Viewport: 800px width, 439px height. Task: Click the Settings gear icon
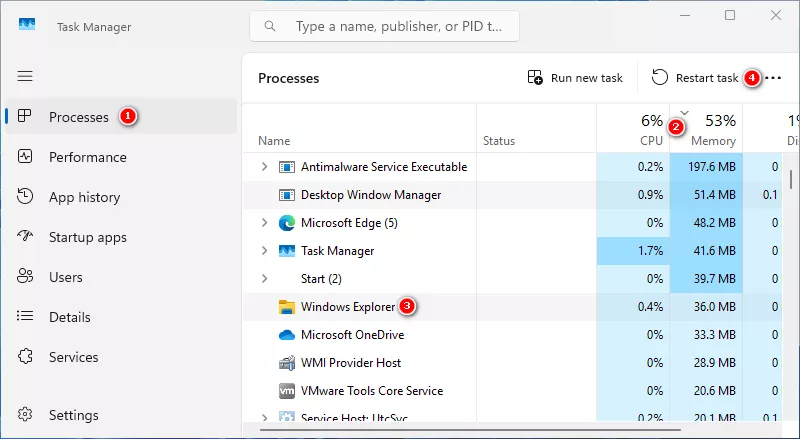[x=25, y=414]
